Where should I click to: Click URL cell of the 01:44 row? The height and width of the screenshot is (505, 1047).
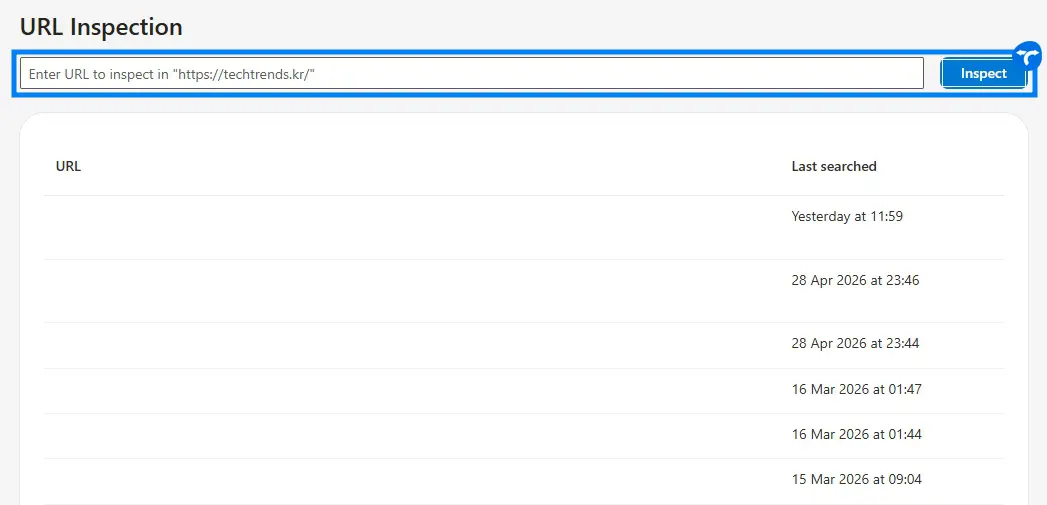[400, 435]
